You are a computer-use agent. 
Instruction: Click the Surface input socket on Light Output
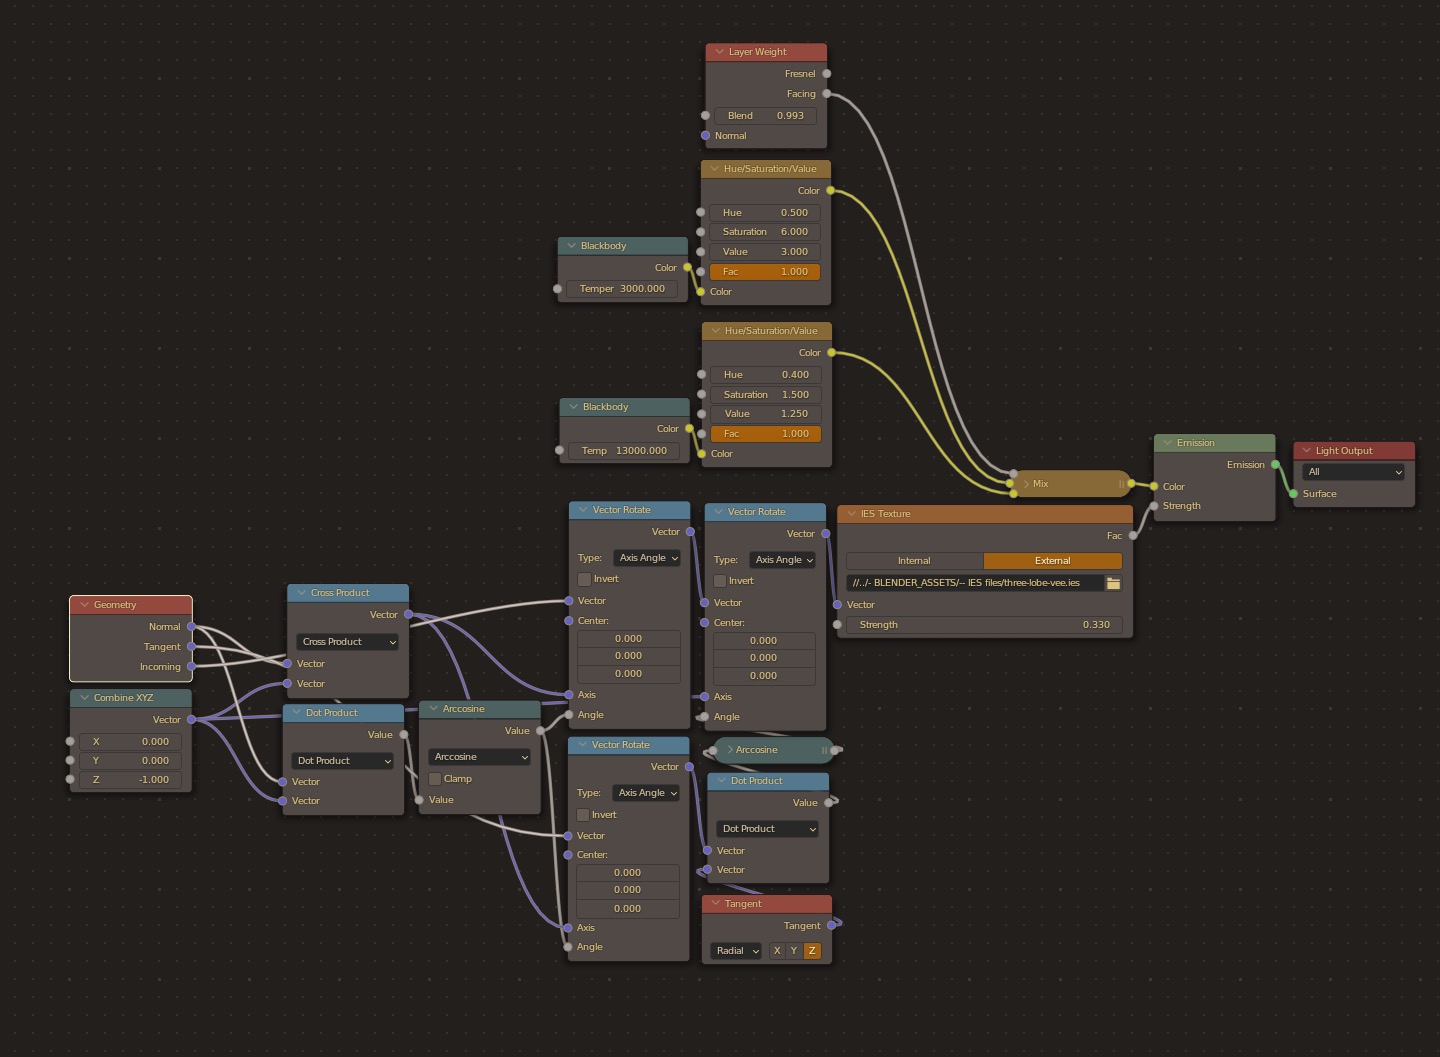click(1293, 494)
